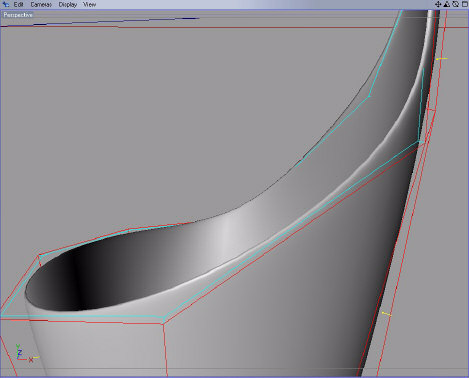Open the Display menu
This screenshot has height=378, width=469.
pos(68,5)
